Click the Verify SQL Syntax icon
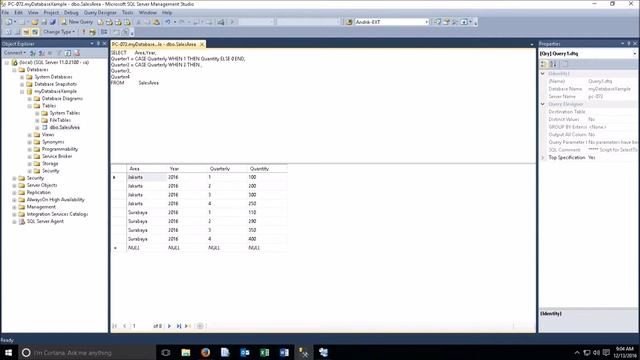 coord(93,32)
